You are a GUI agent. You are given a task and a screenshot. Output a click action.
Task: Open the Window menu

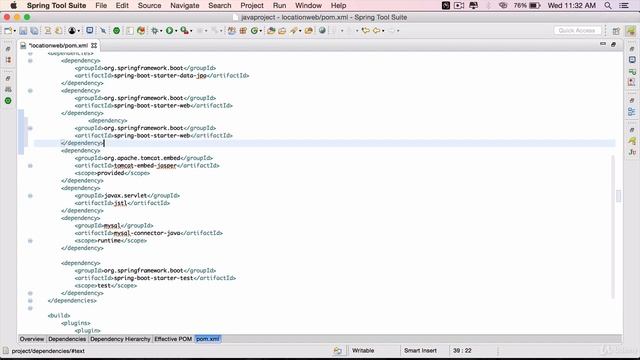(309, 6)
